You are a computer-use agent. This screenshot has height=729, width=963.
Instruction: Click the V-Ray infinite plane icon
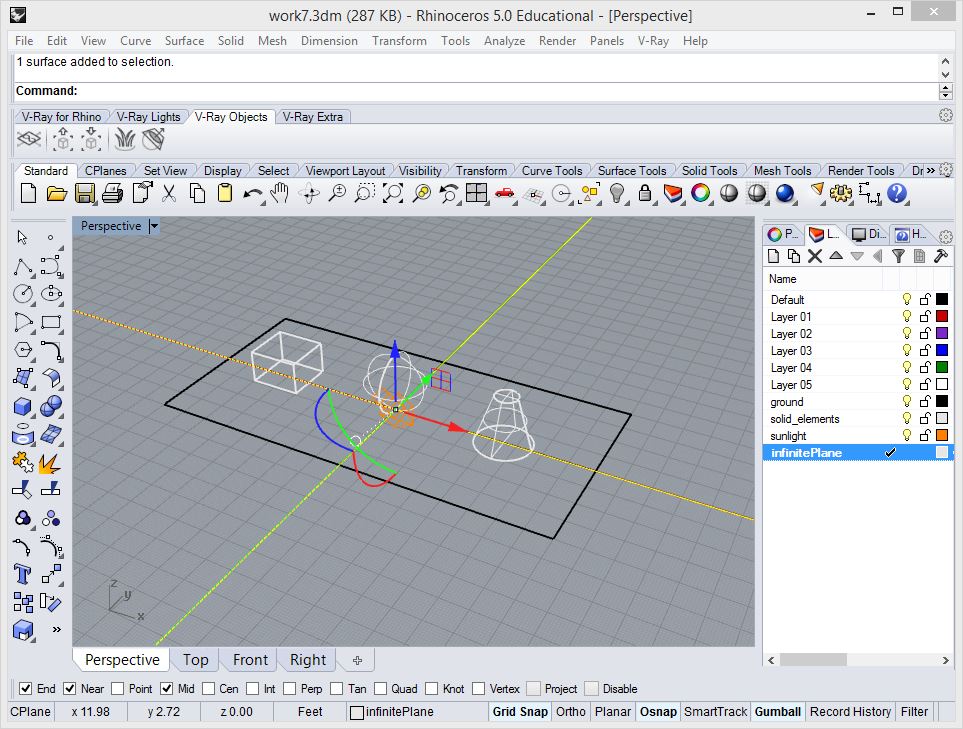[x=29, y=139]
